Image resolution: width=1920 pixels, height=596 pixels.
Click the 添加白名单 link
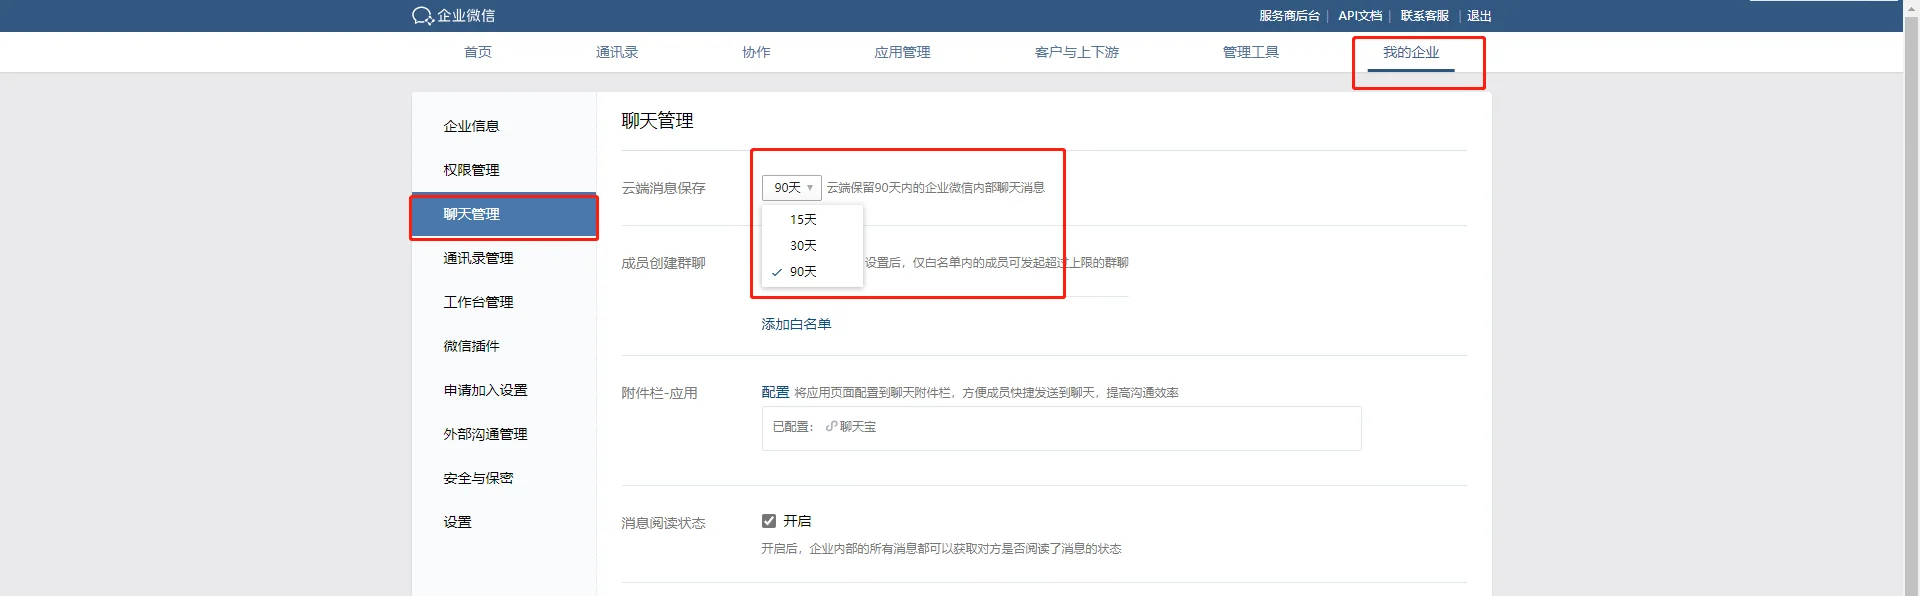pyautogui.click(x=796, y=324)
